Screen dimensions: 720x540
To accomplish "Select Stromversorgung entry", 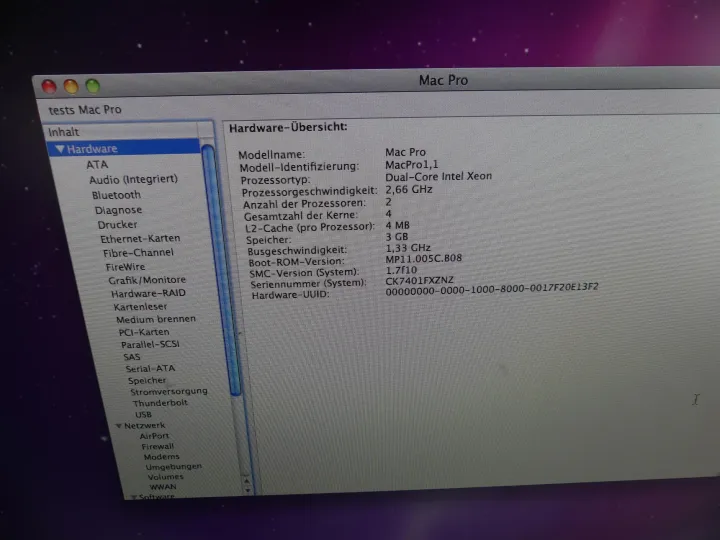I will (x=169, y=392).
